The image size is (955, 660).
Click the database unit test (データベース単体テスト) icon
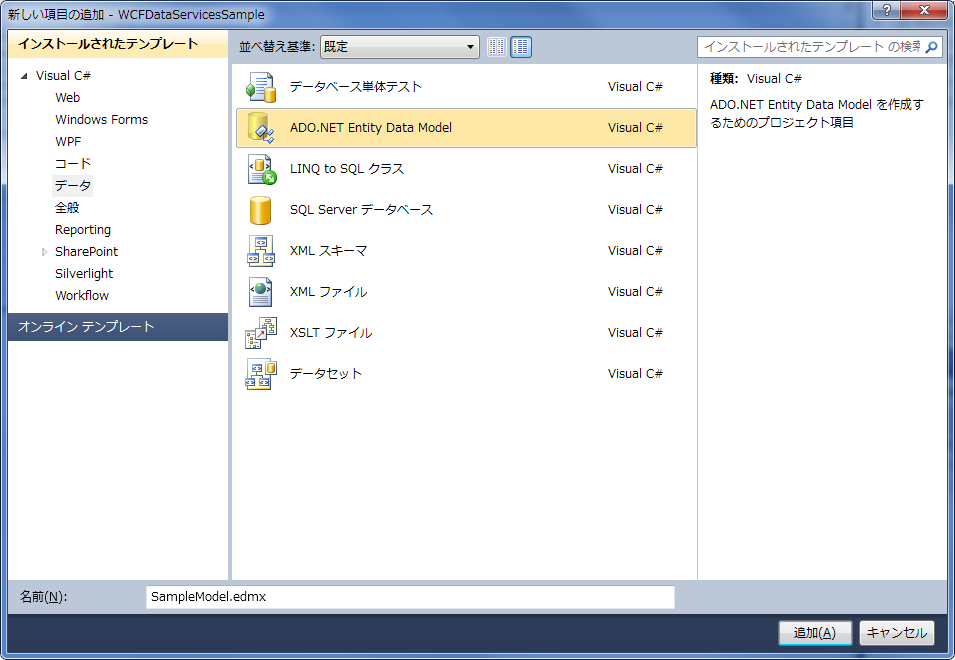(x=261, y=87)
